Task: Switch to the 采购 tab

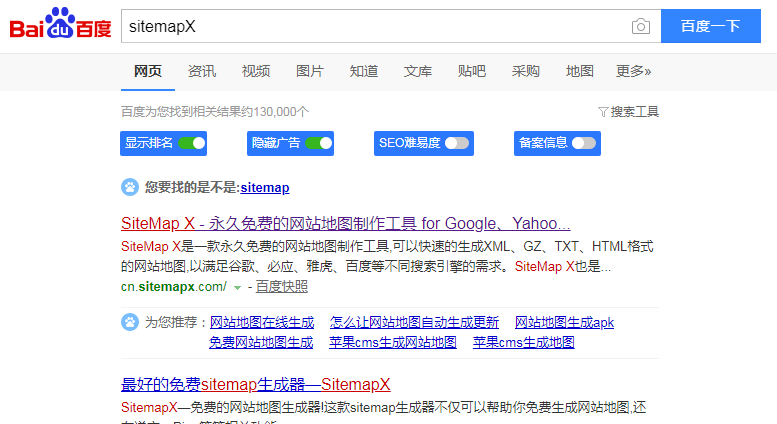Action: tap(526, 71)
